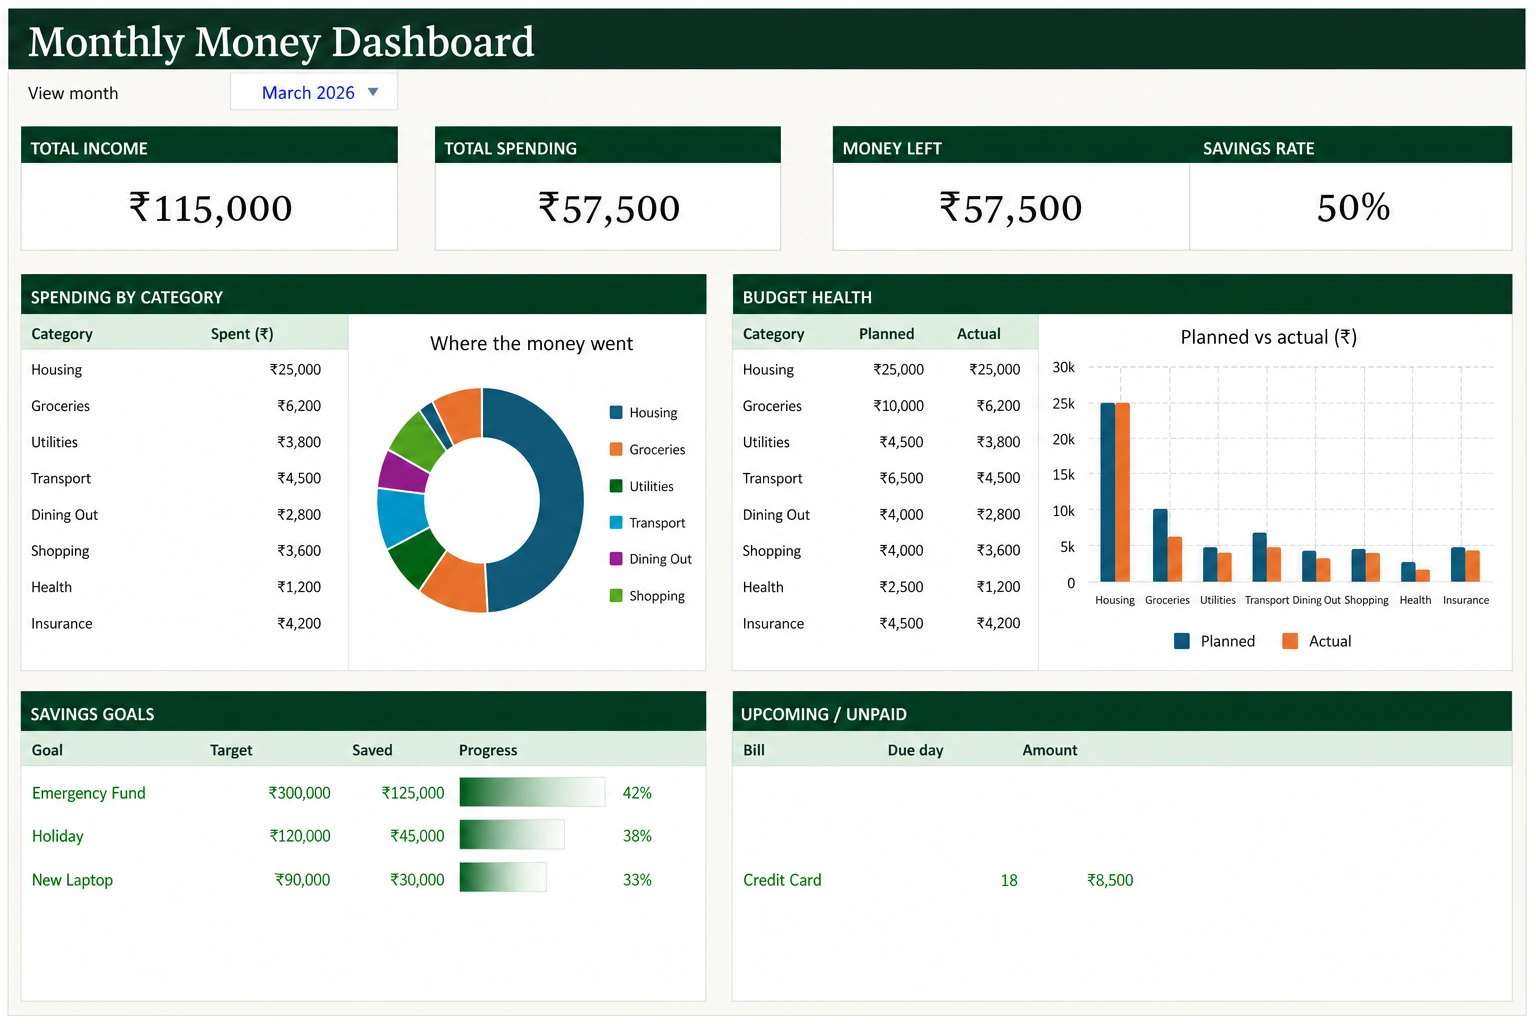Click the Planned legend swatch in bar chart
This screenshot has width=1536, height=1024.
coord(1182,641)
